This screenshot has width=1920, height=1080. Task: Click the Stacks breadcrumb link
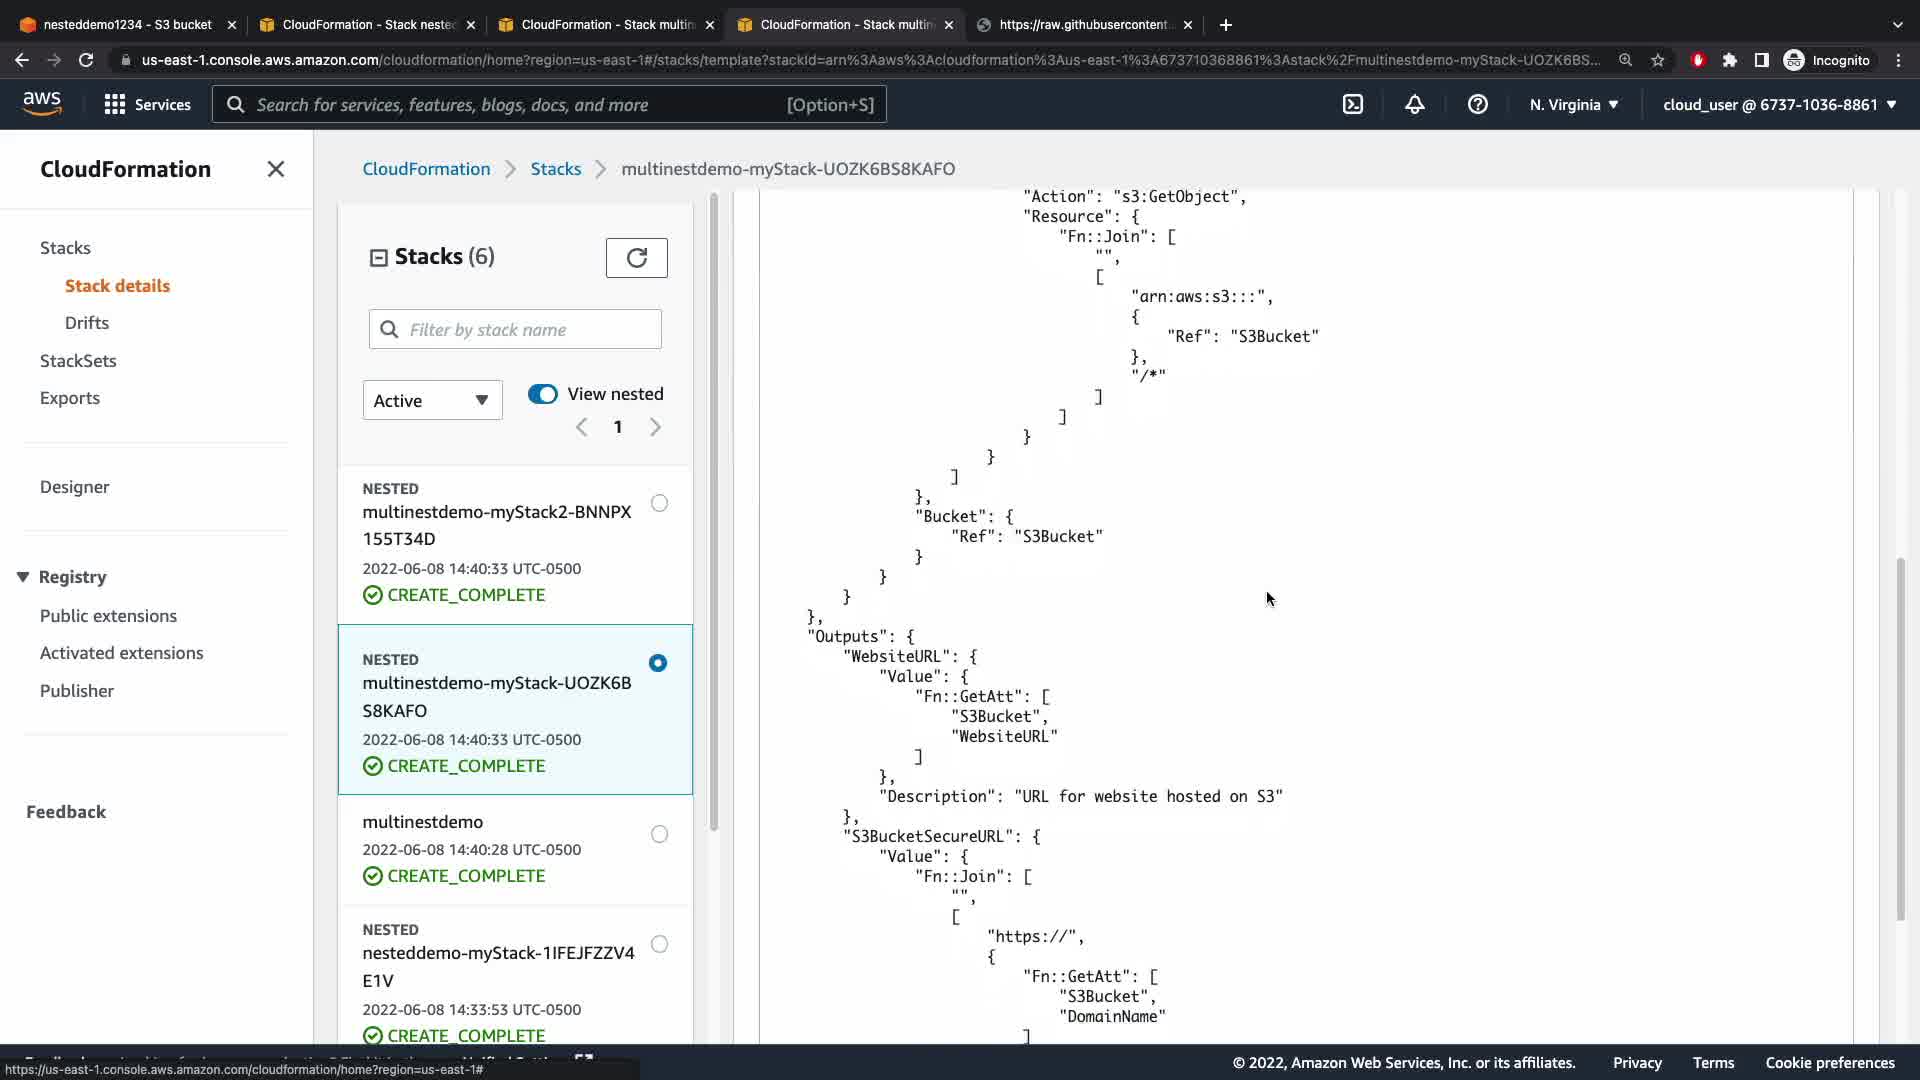(x=555, y=169)
